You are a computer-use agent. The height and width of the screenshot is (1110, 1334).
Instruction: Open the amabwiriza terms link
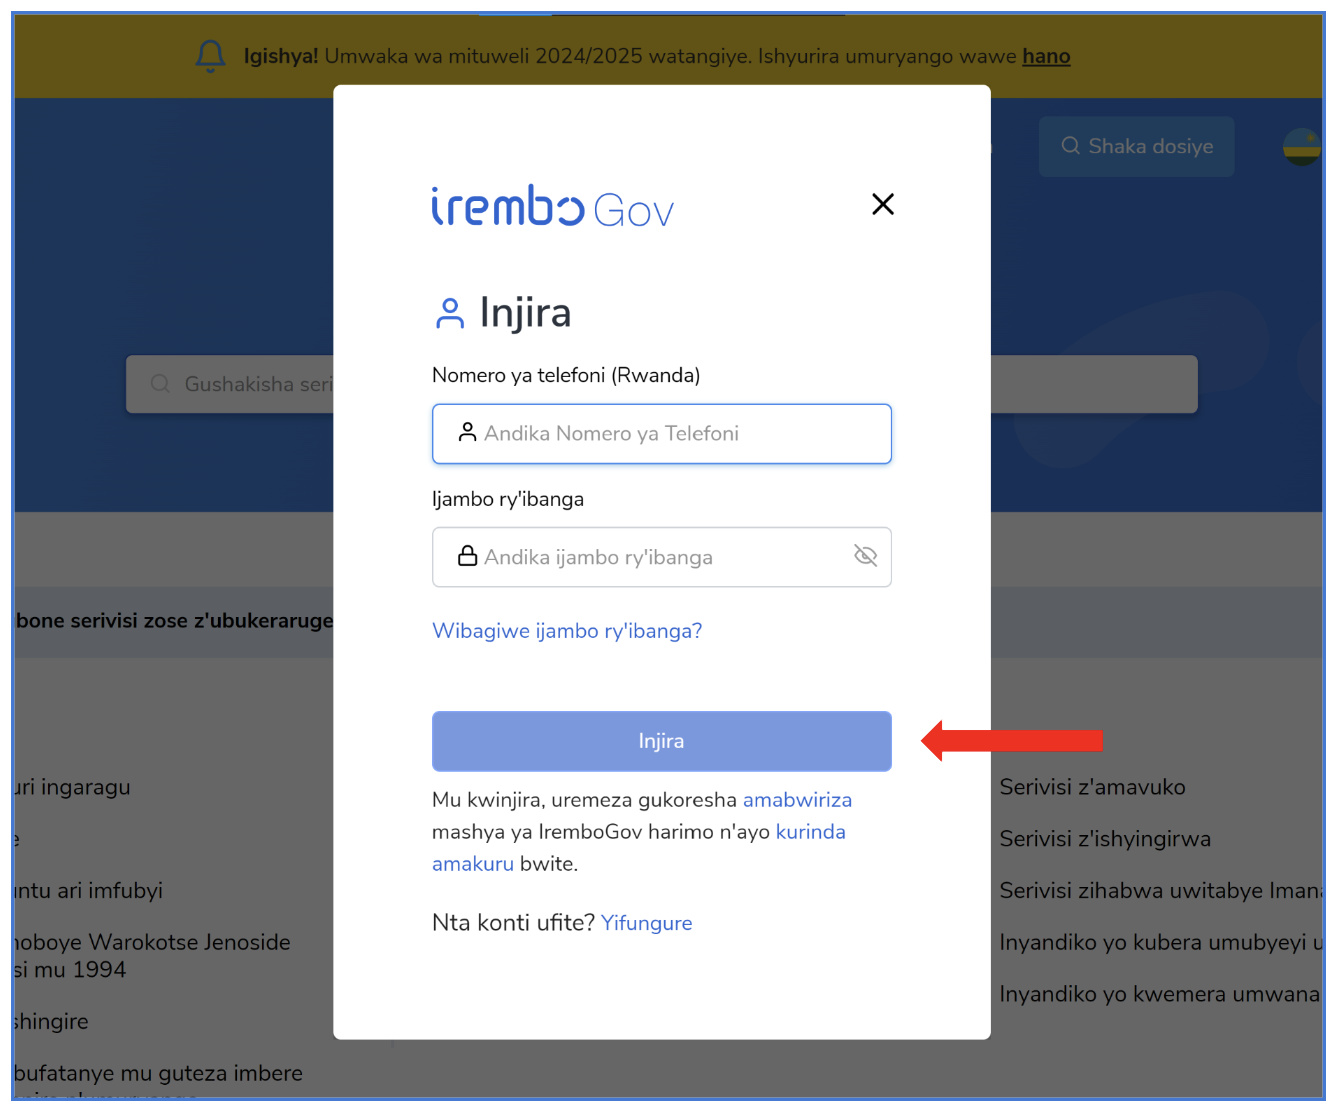coord(797,800)
